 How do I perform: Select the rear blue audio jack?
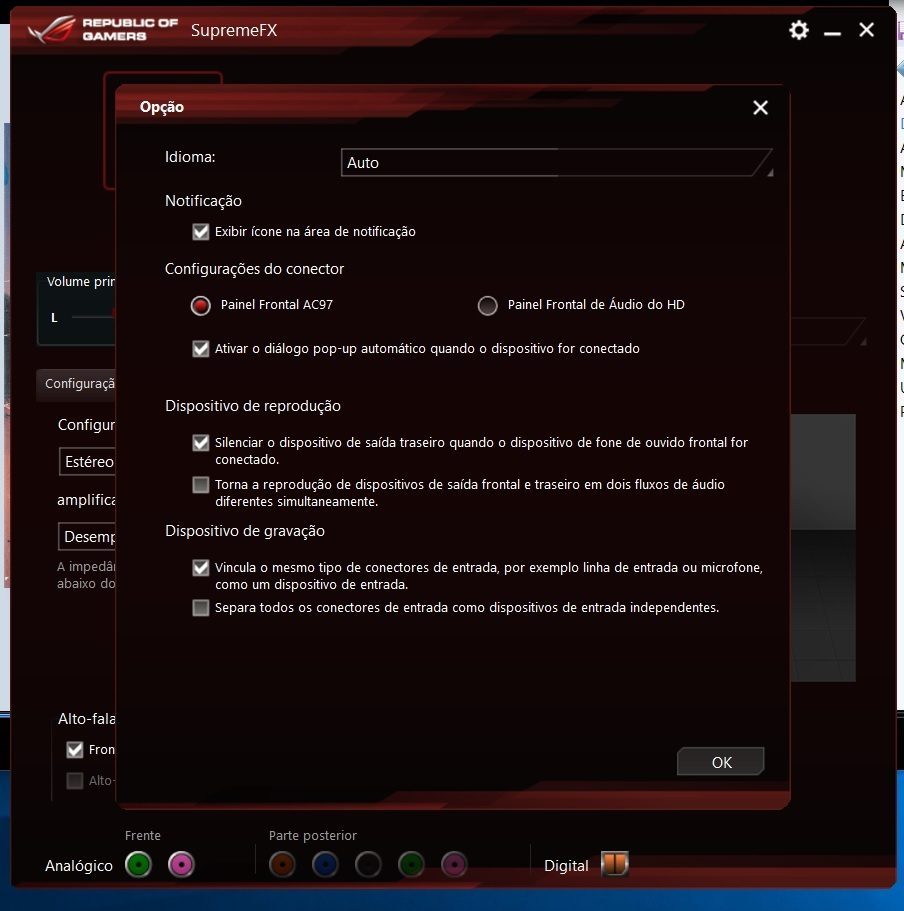pyautogui.click(x=325, y=864)
